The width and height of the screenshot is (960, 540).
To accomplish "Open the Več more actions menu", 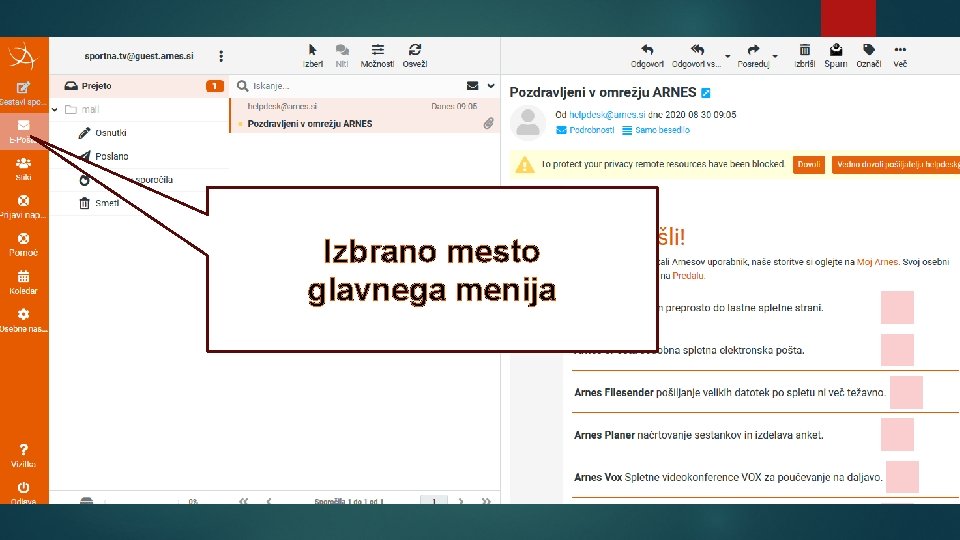I will [900, 56].
